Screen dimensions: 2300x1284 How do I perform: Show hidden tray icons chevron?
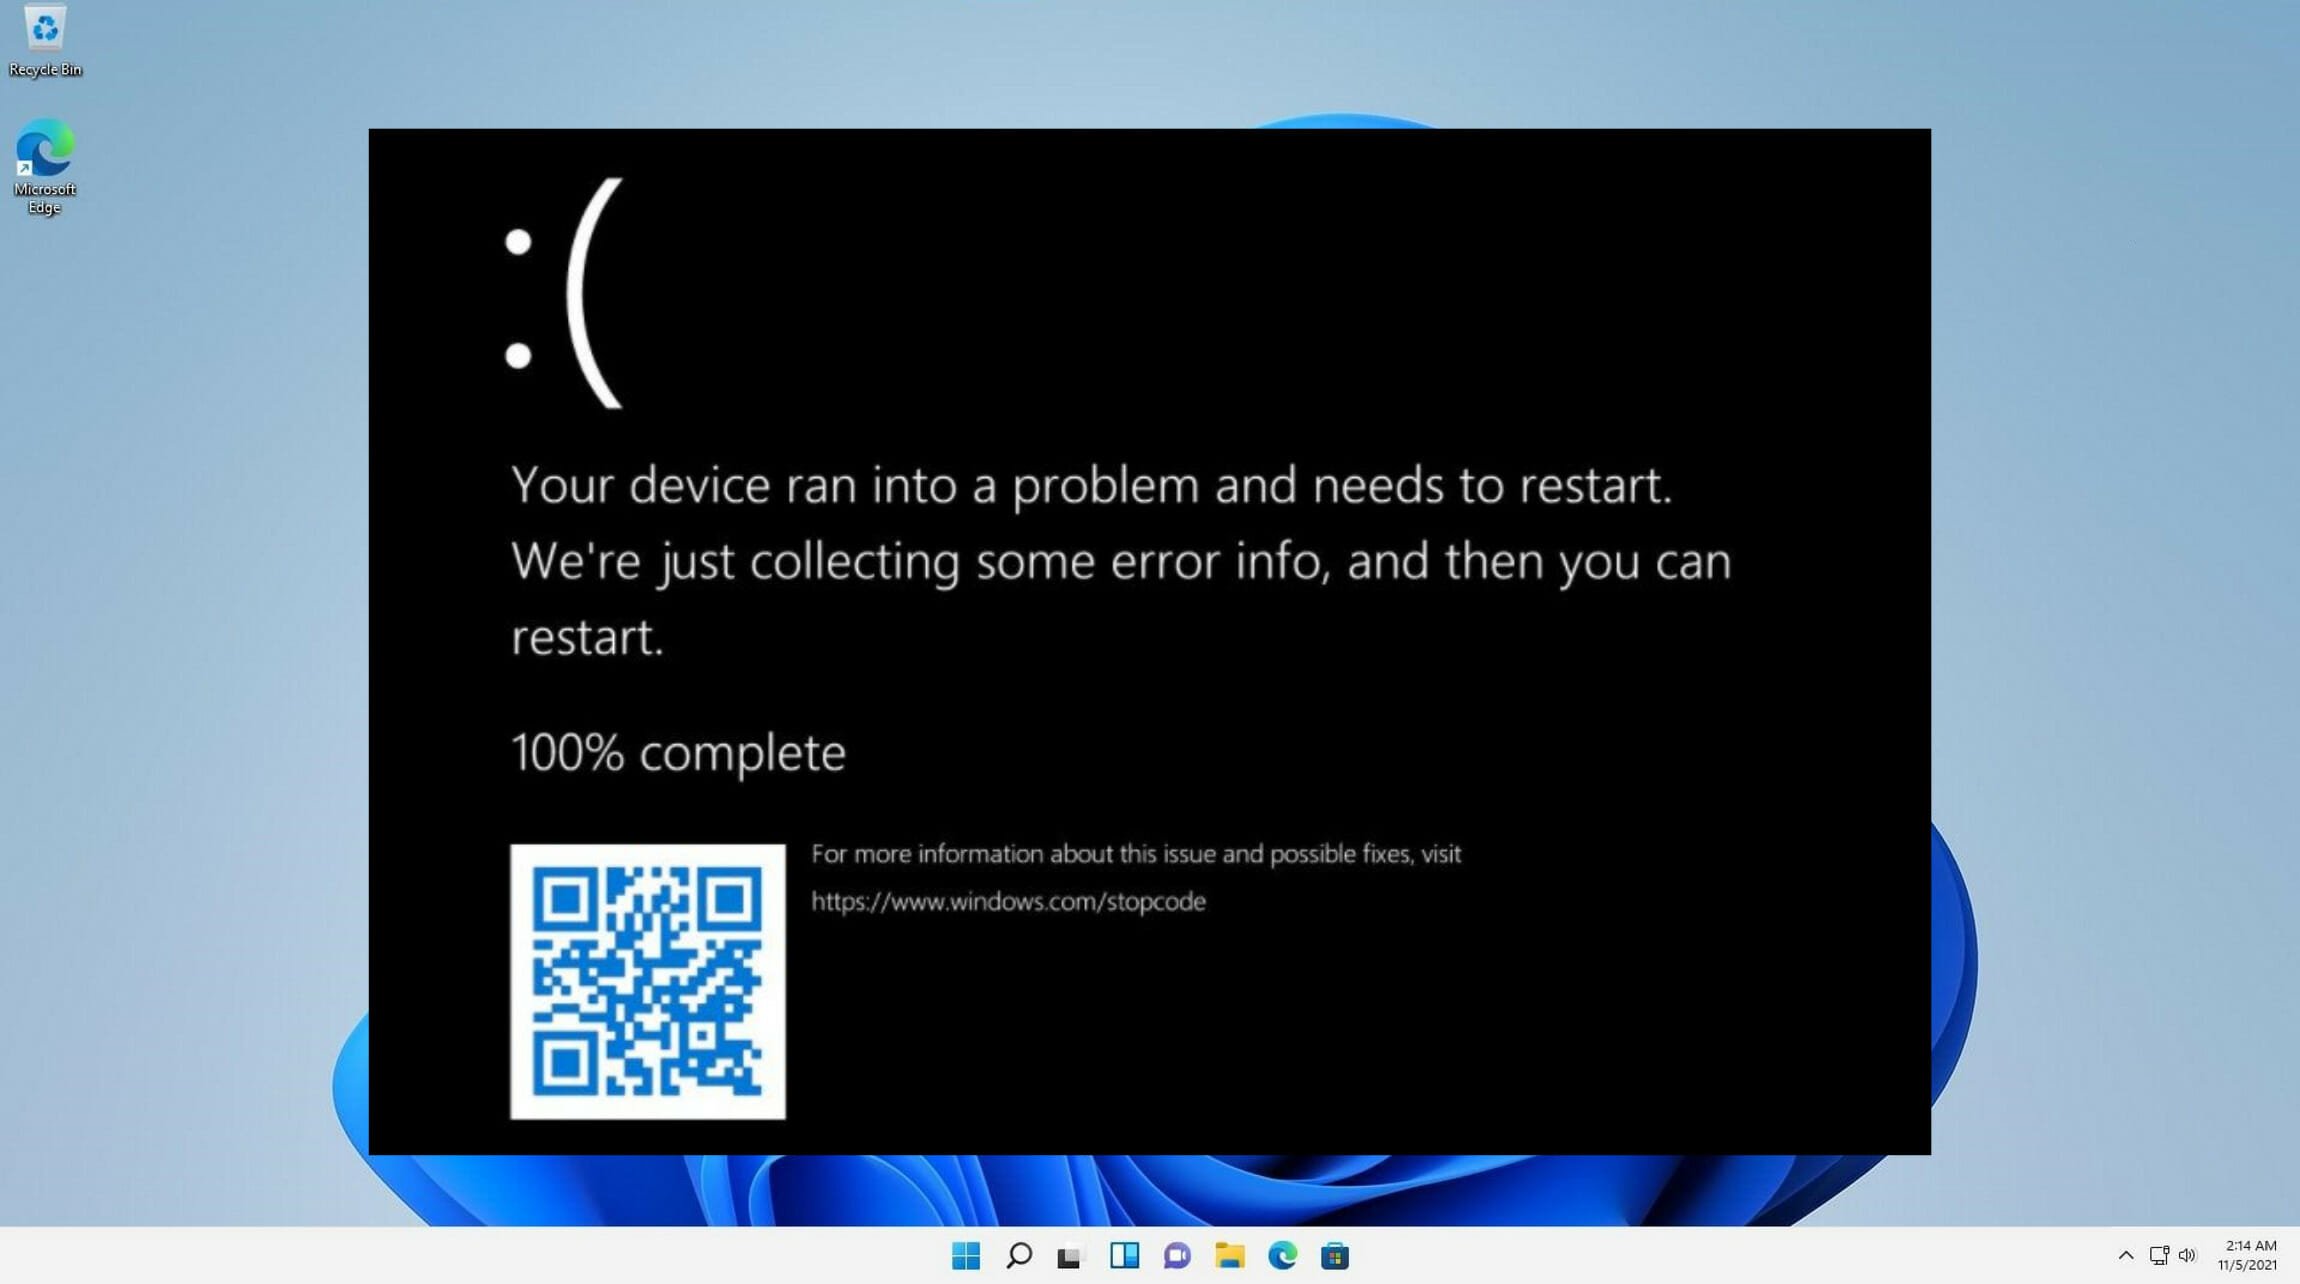(x=2126, y=1255)
